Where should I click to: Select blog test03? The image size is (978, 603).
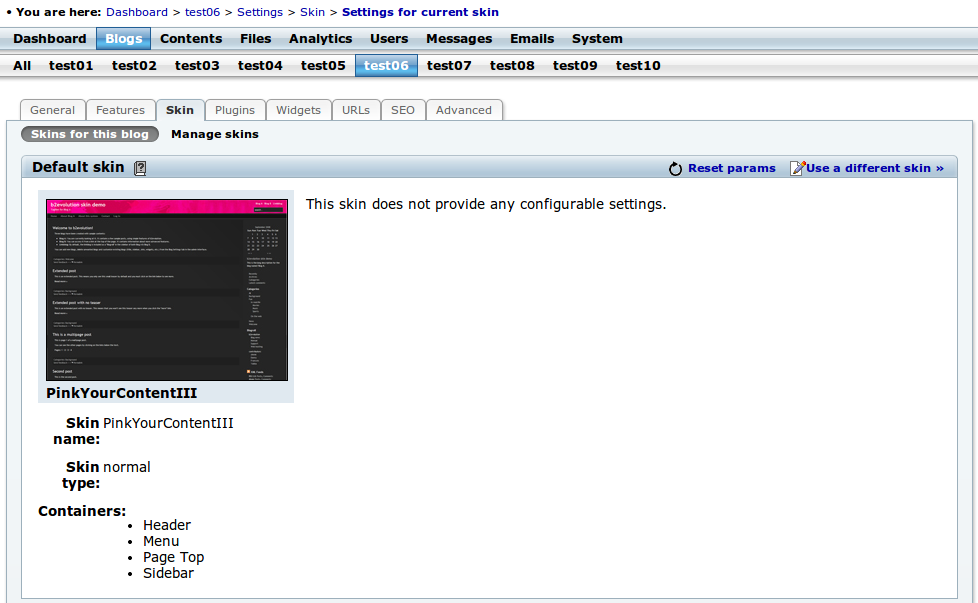197,65
